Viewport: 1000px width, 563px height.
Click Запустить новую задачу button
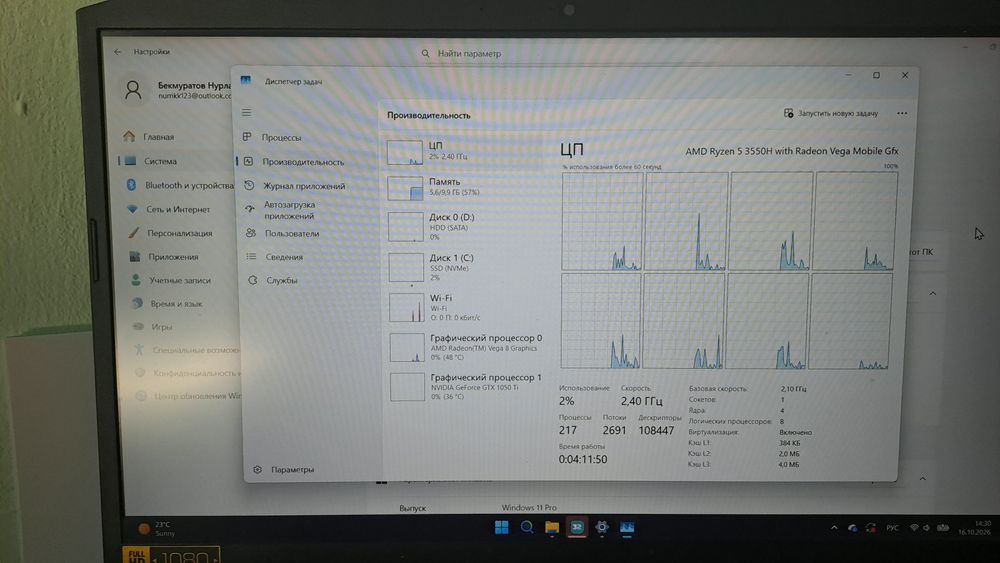coord(831,113)
